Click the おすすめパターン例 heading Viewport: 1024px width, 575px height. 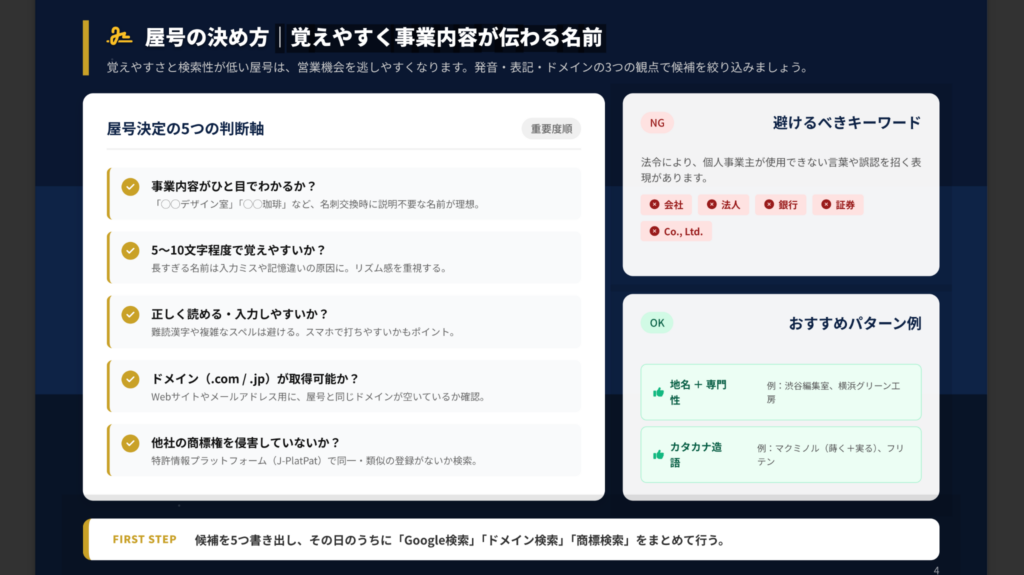pos(854,323)
